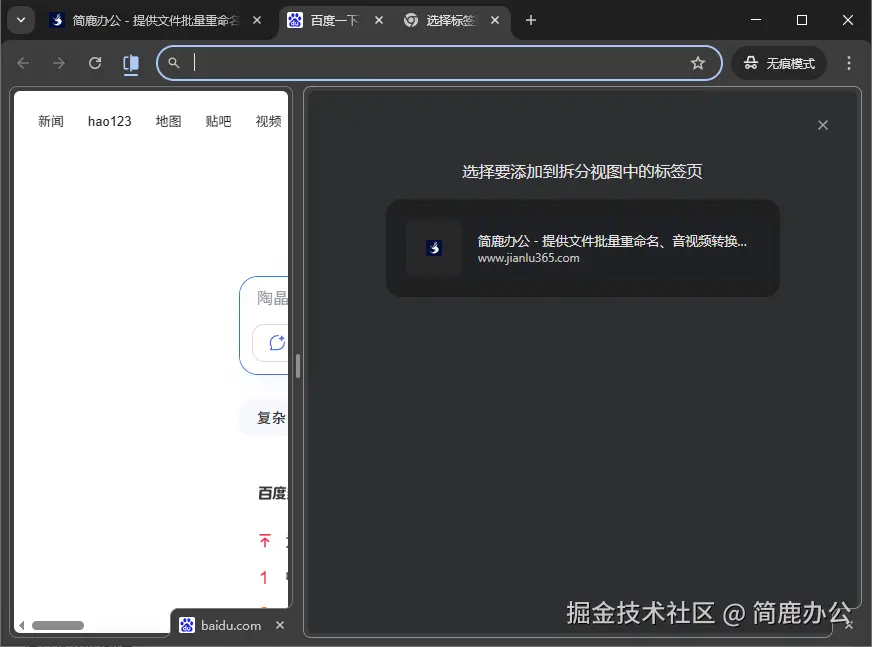Open the hao123 link
Viewport: 872px width, 647px height.
pos(109,121)
